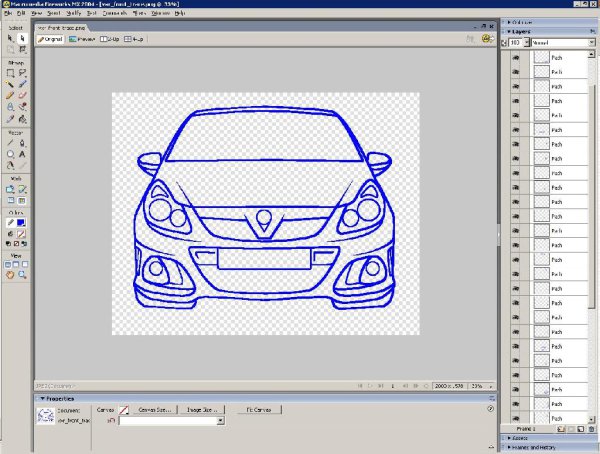Image resolution: width=600 pixels, height=454 pixels.
Task: Choose the Text tool in the toolbox
Action: [22, 155]
